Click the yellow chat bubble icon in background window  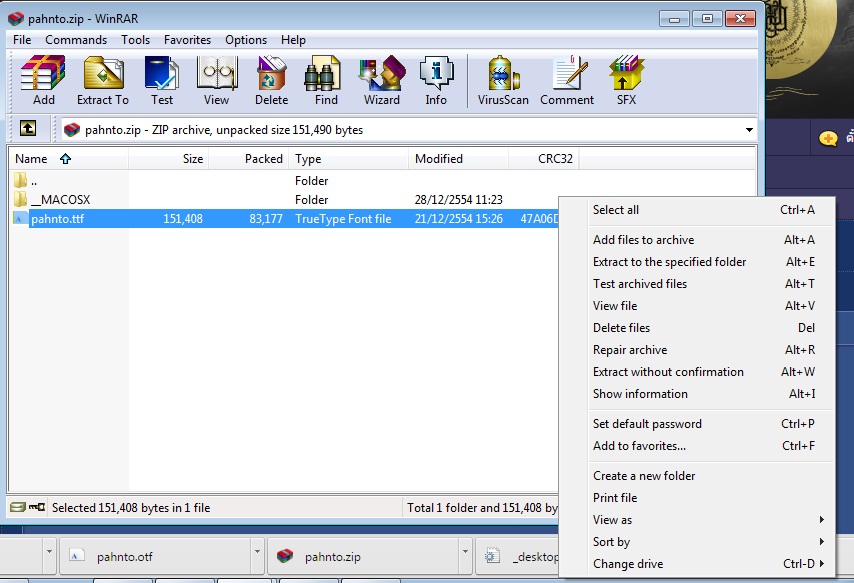click(x=828, y=138)
